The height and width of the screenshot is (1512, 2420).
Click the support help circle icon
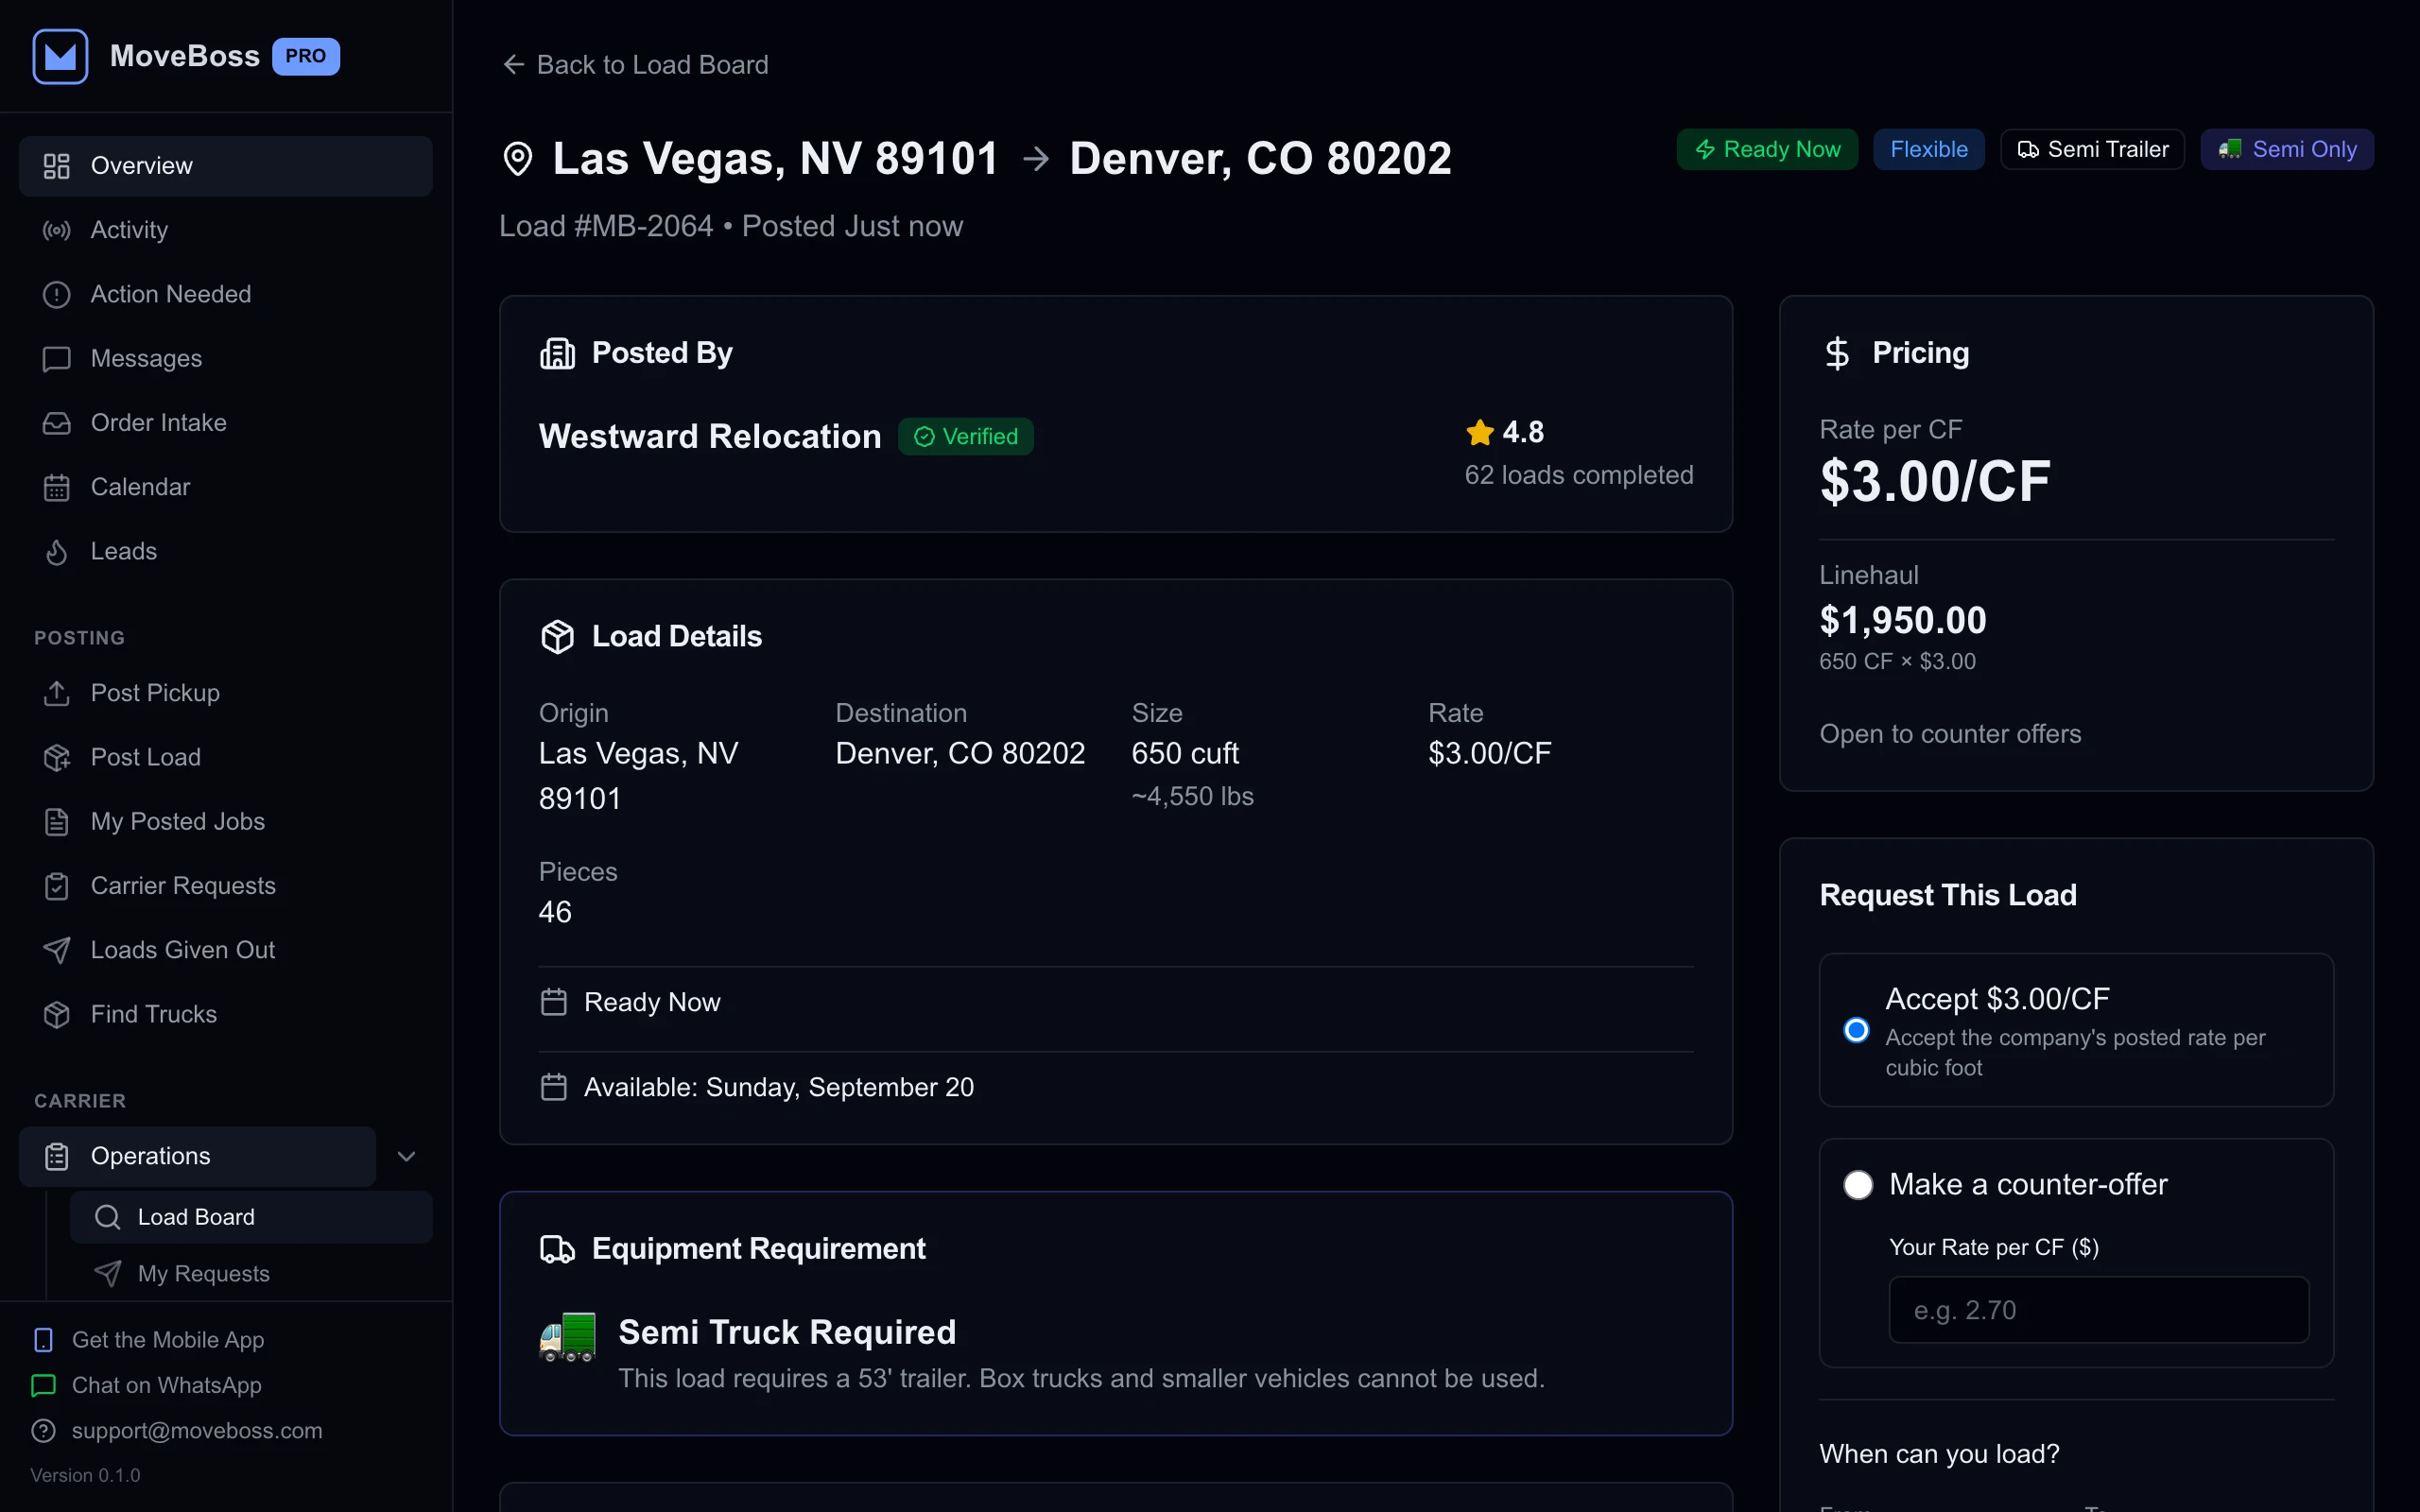point(44,1431)
